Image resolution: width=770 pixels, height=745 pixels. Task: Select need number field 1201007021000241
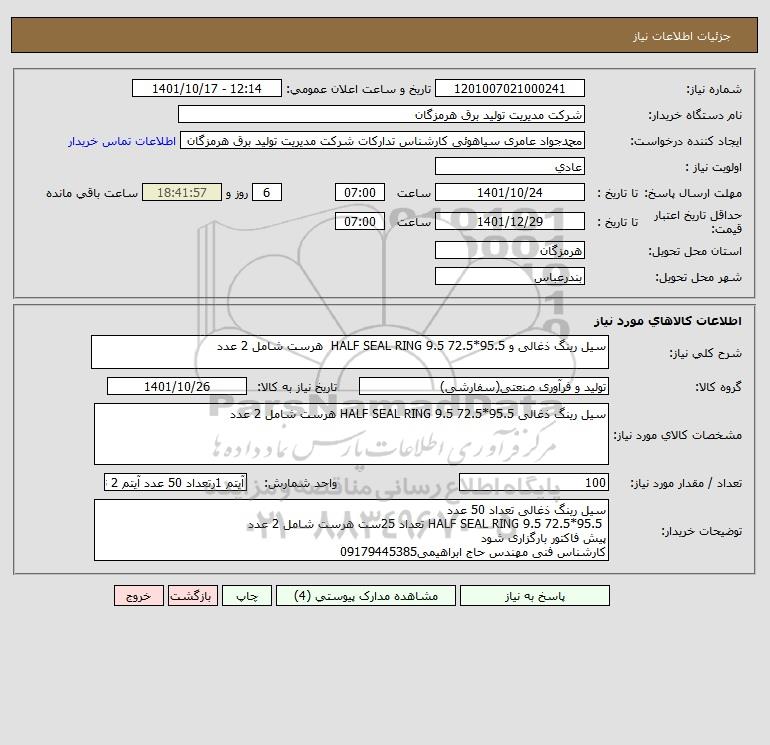510,88
